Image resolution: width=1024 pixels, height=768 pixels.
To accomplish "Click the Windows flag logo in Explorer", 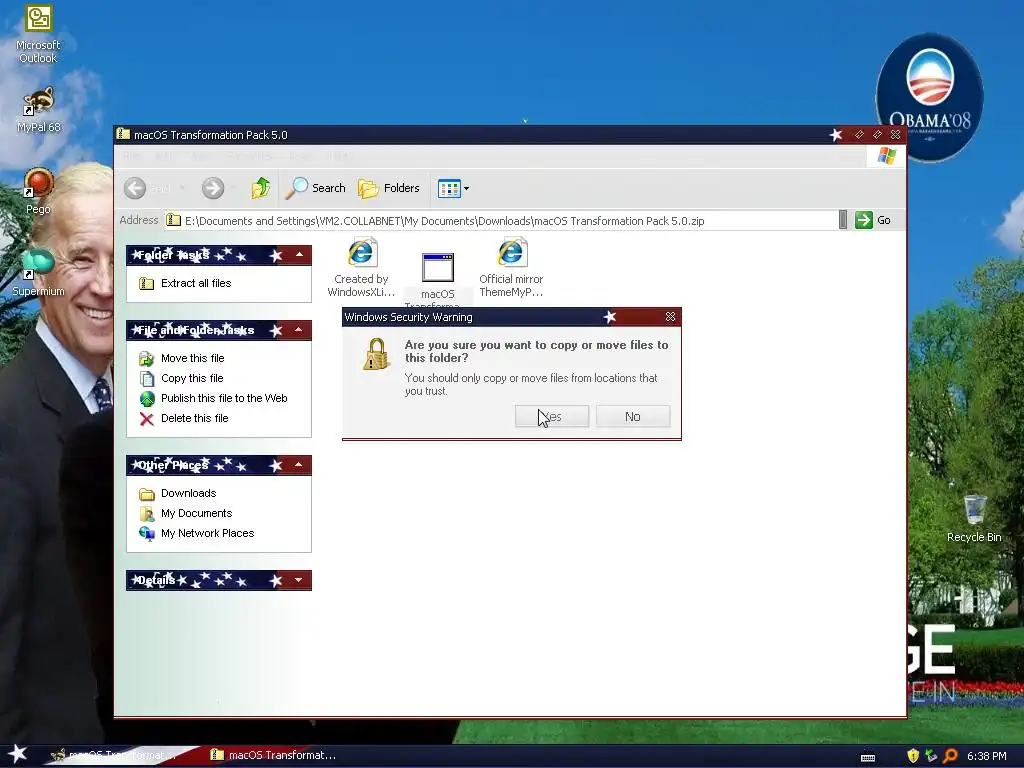I will pyautogui.click(x=886, y=156).
